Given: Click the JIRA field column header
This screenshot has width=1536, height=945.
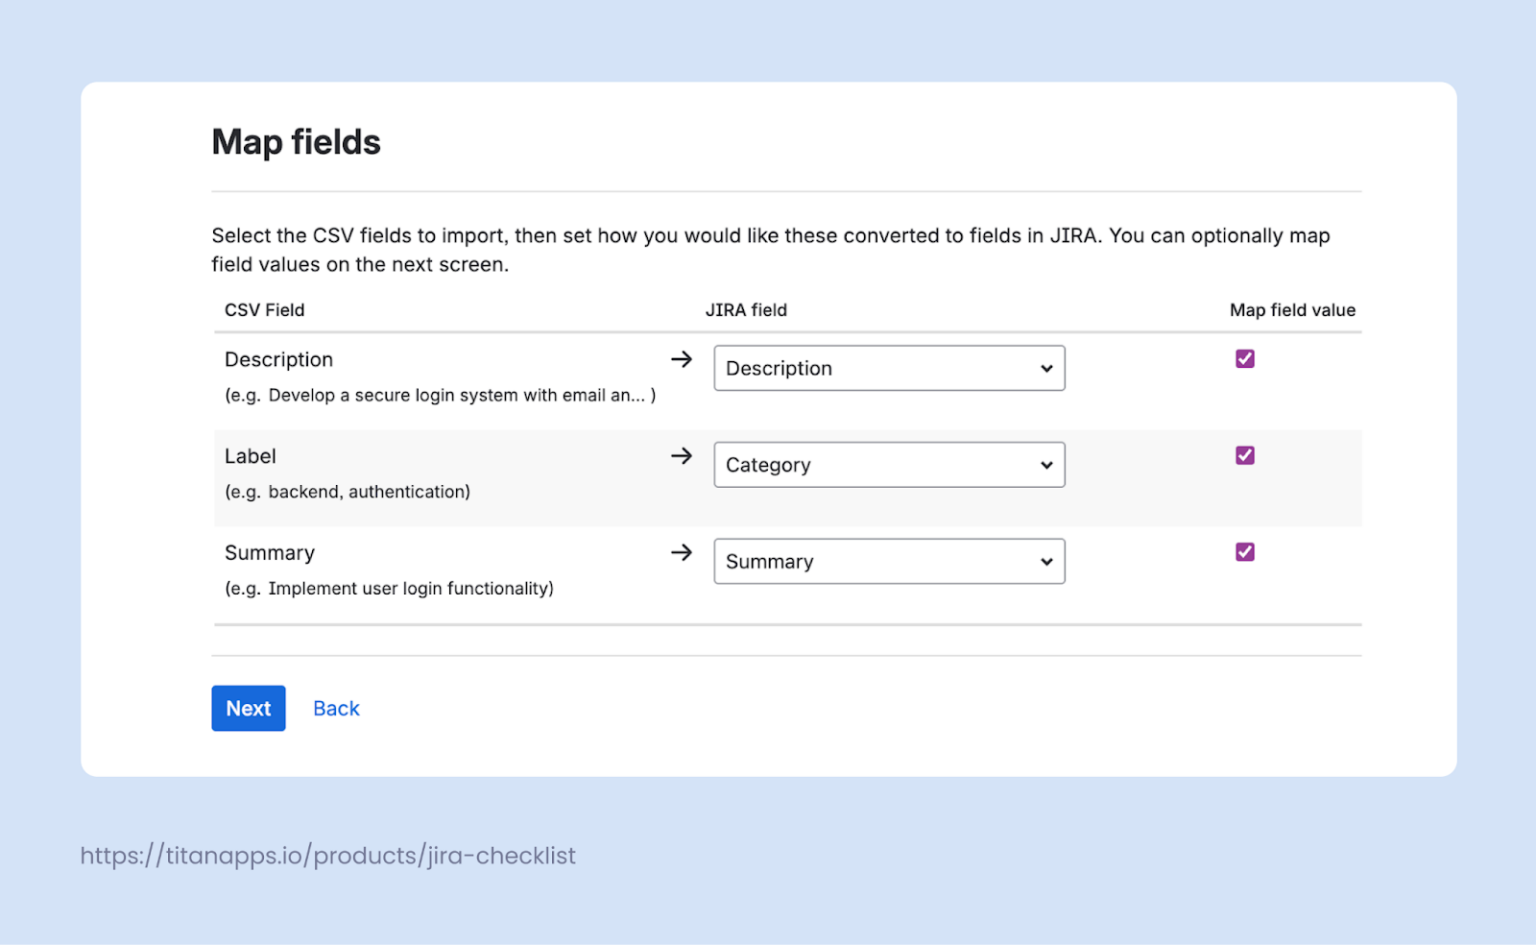Looking at the screenshot, I should pyautogui.click(x=747, y=310).
